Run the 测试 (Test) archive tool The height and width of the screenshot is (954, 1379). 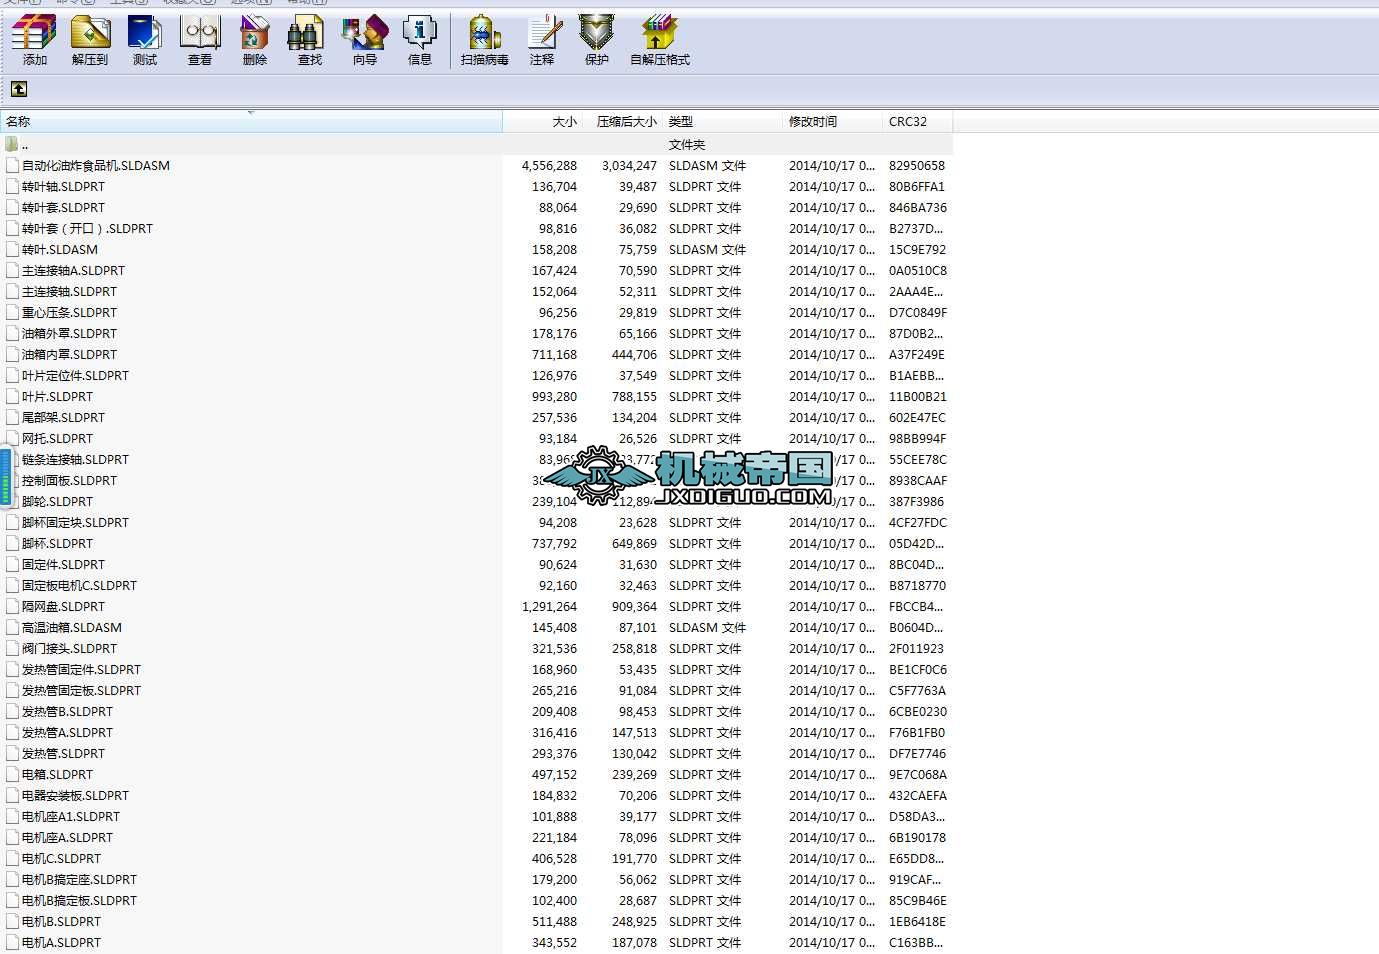145,40
